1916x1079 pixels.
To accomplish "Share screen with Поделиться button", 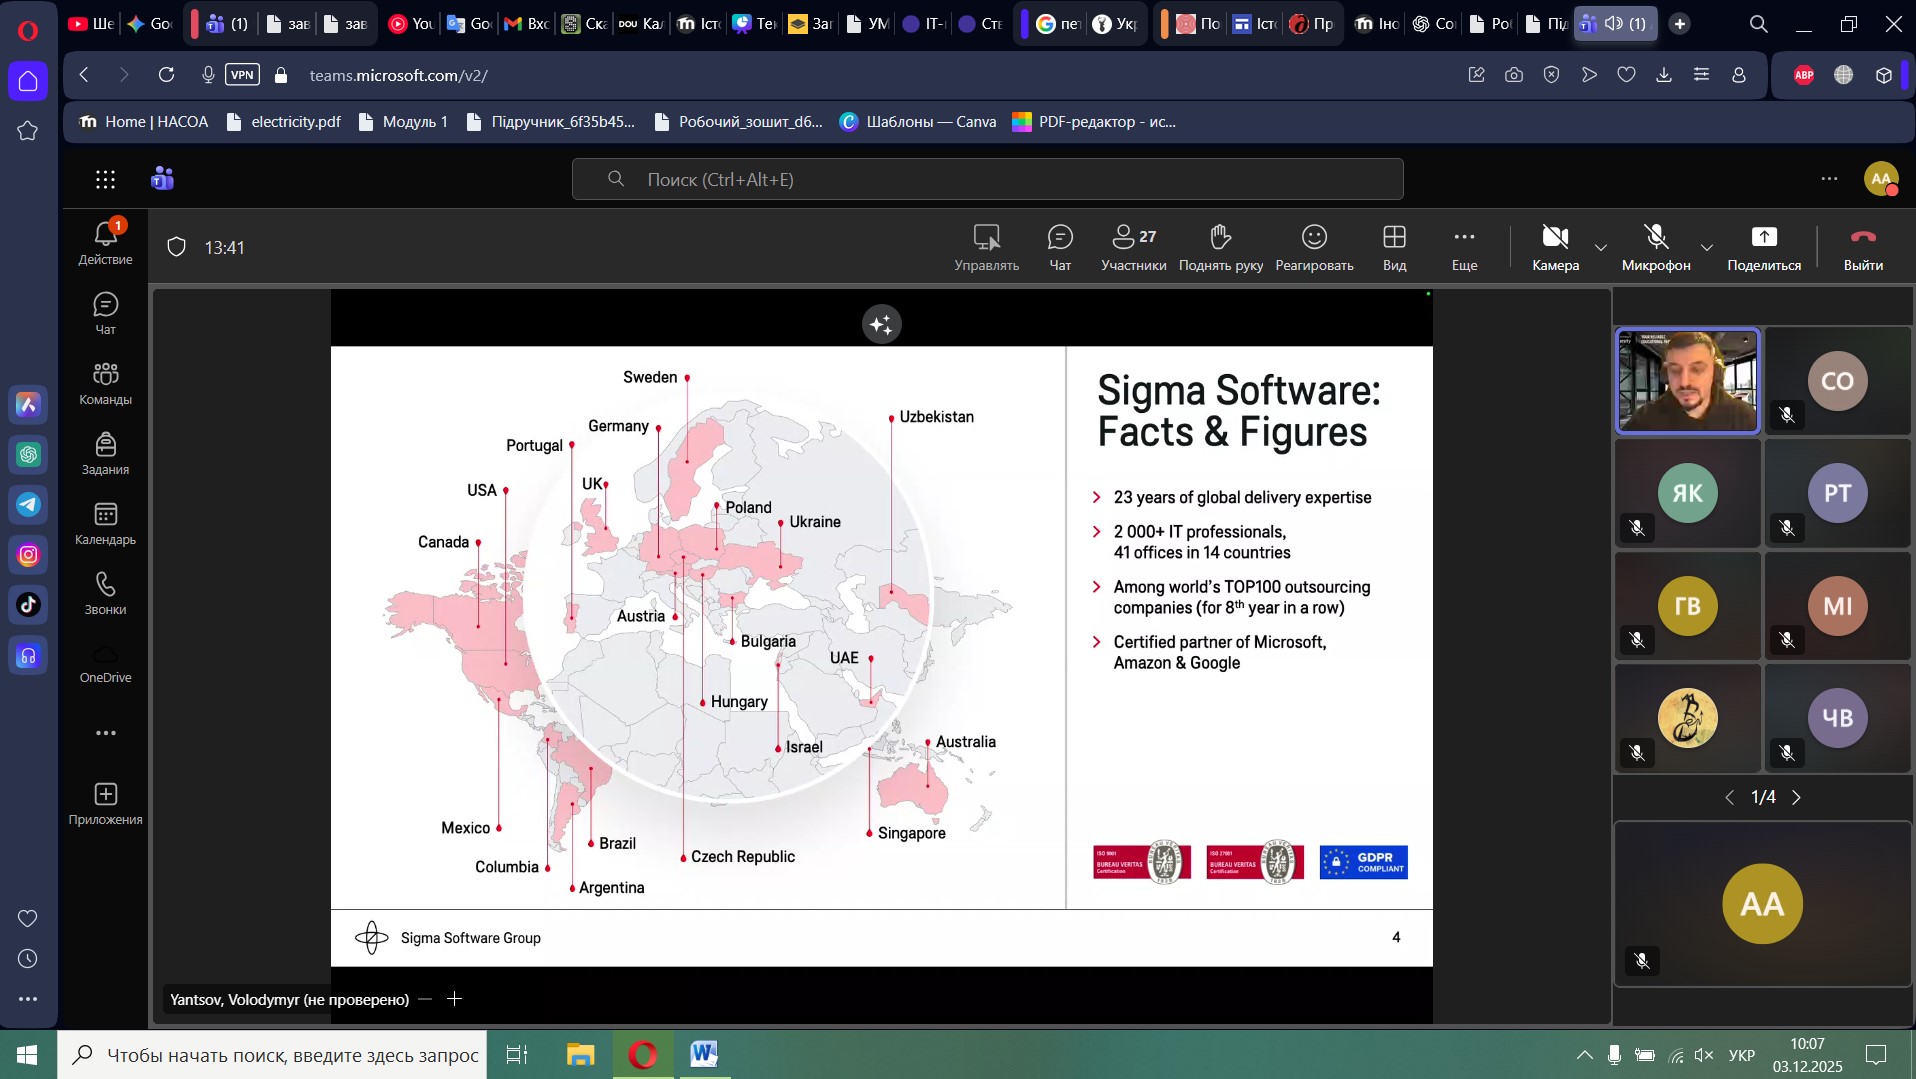I will point(1763,246).
